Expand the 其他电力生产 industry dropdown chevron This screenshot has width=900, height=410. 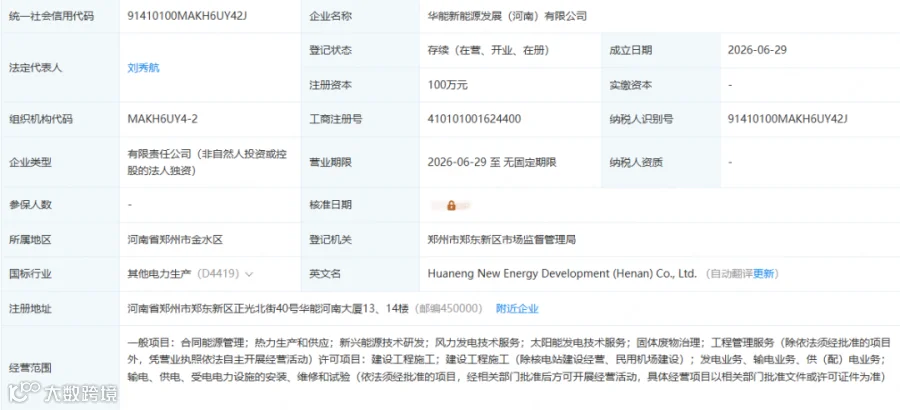coord(249,274)
